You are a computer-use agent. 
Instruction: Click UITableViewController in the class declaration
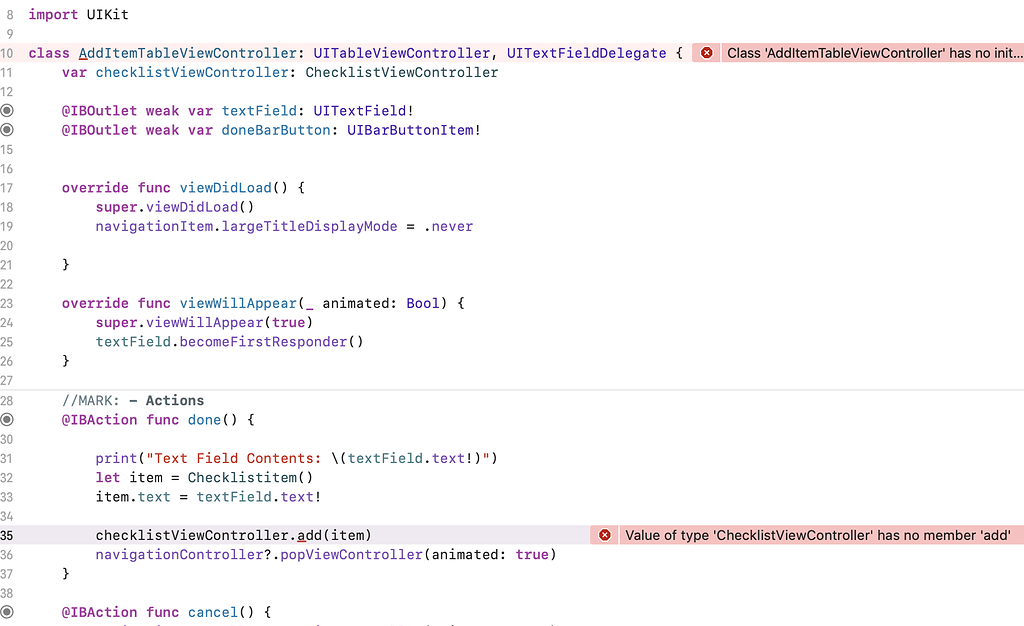pyautogui.click(x=402, y=53)
